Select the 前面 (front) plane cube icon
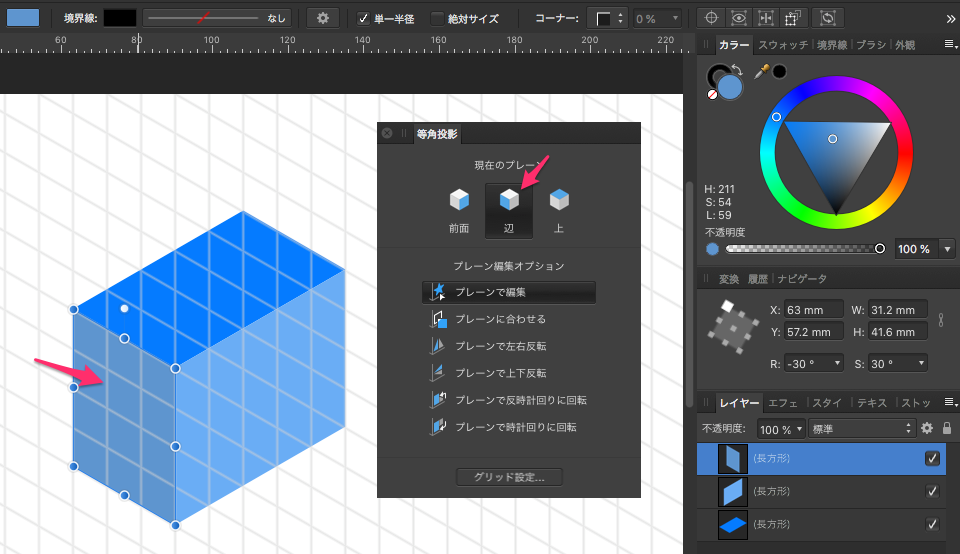 tap(459, 200)
